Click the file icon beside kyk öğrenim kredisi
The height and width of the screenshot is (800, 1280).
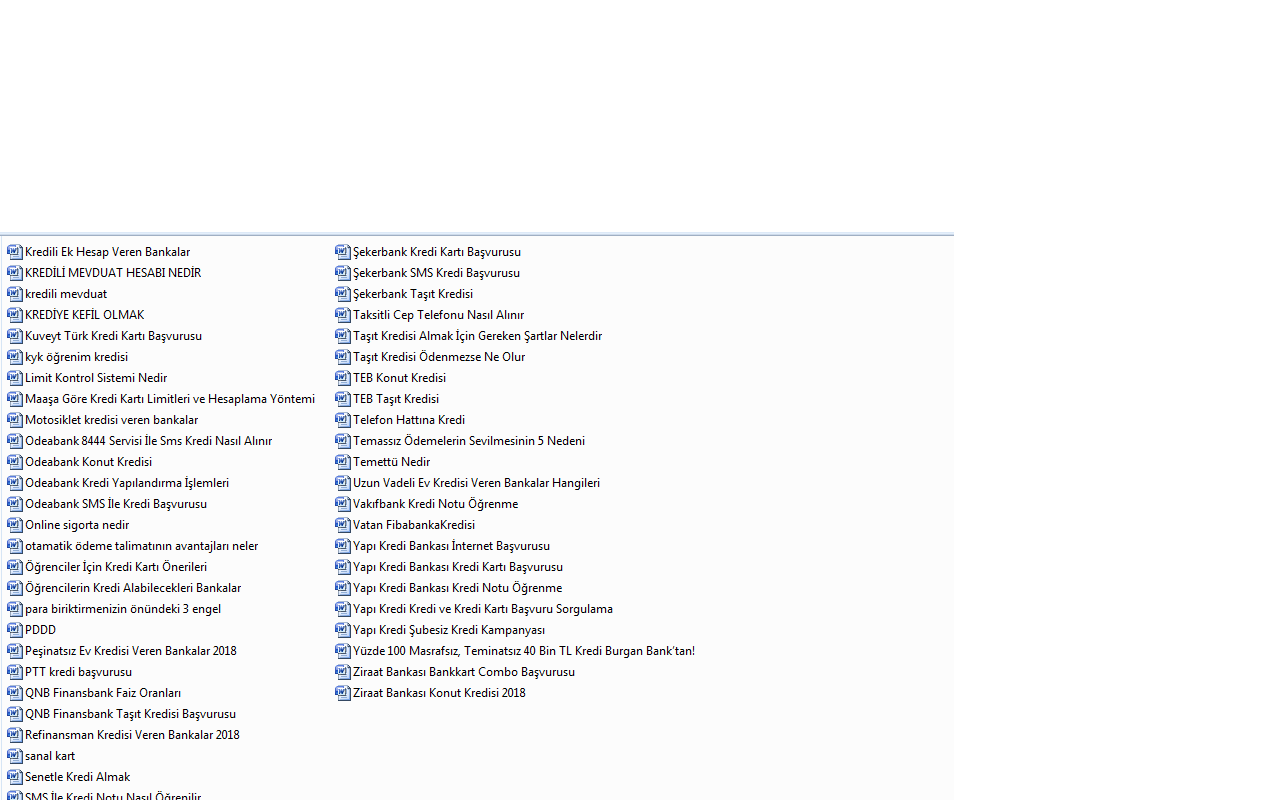tap(15, 357)
